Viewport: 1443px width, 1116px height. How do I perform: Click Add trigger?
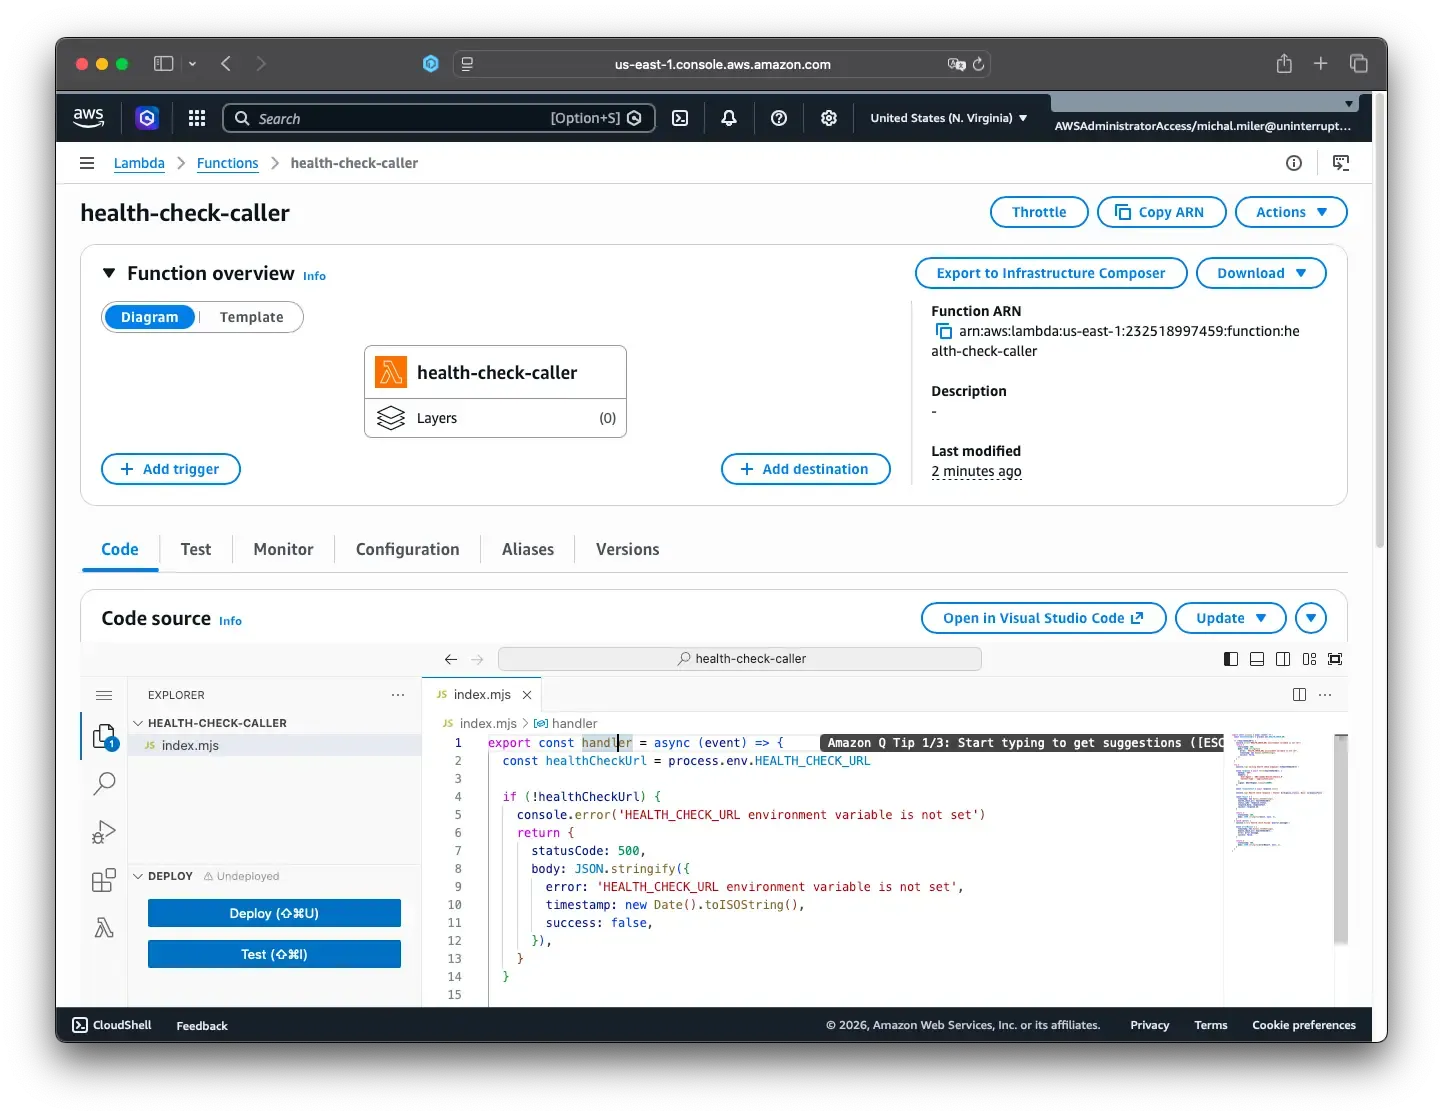(x=171, y=469)
